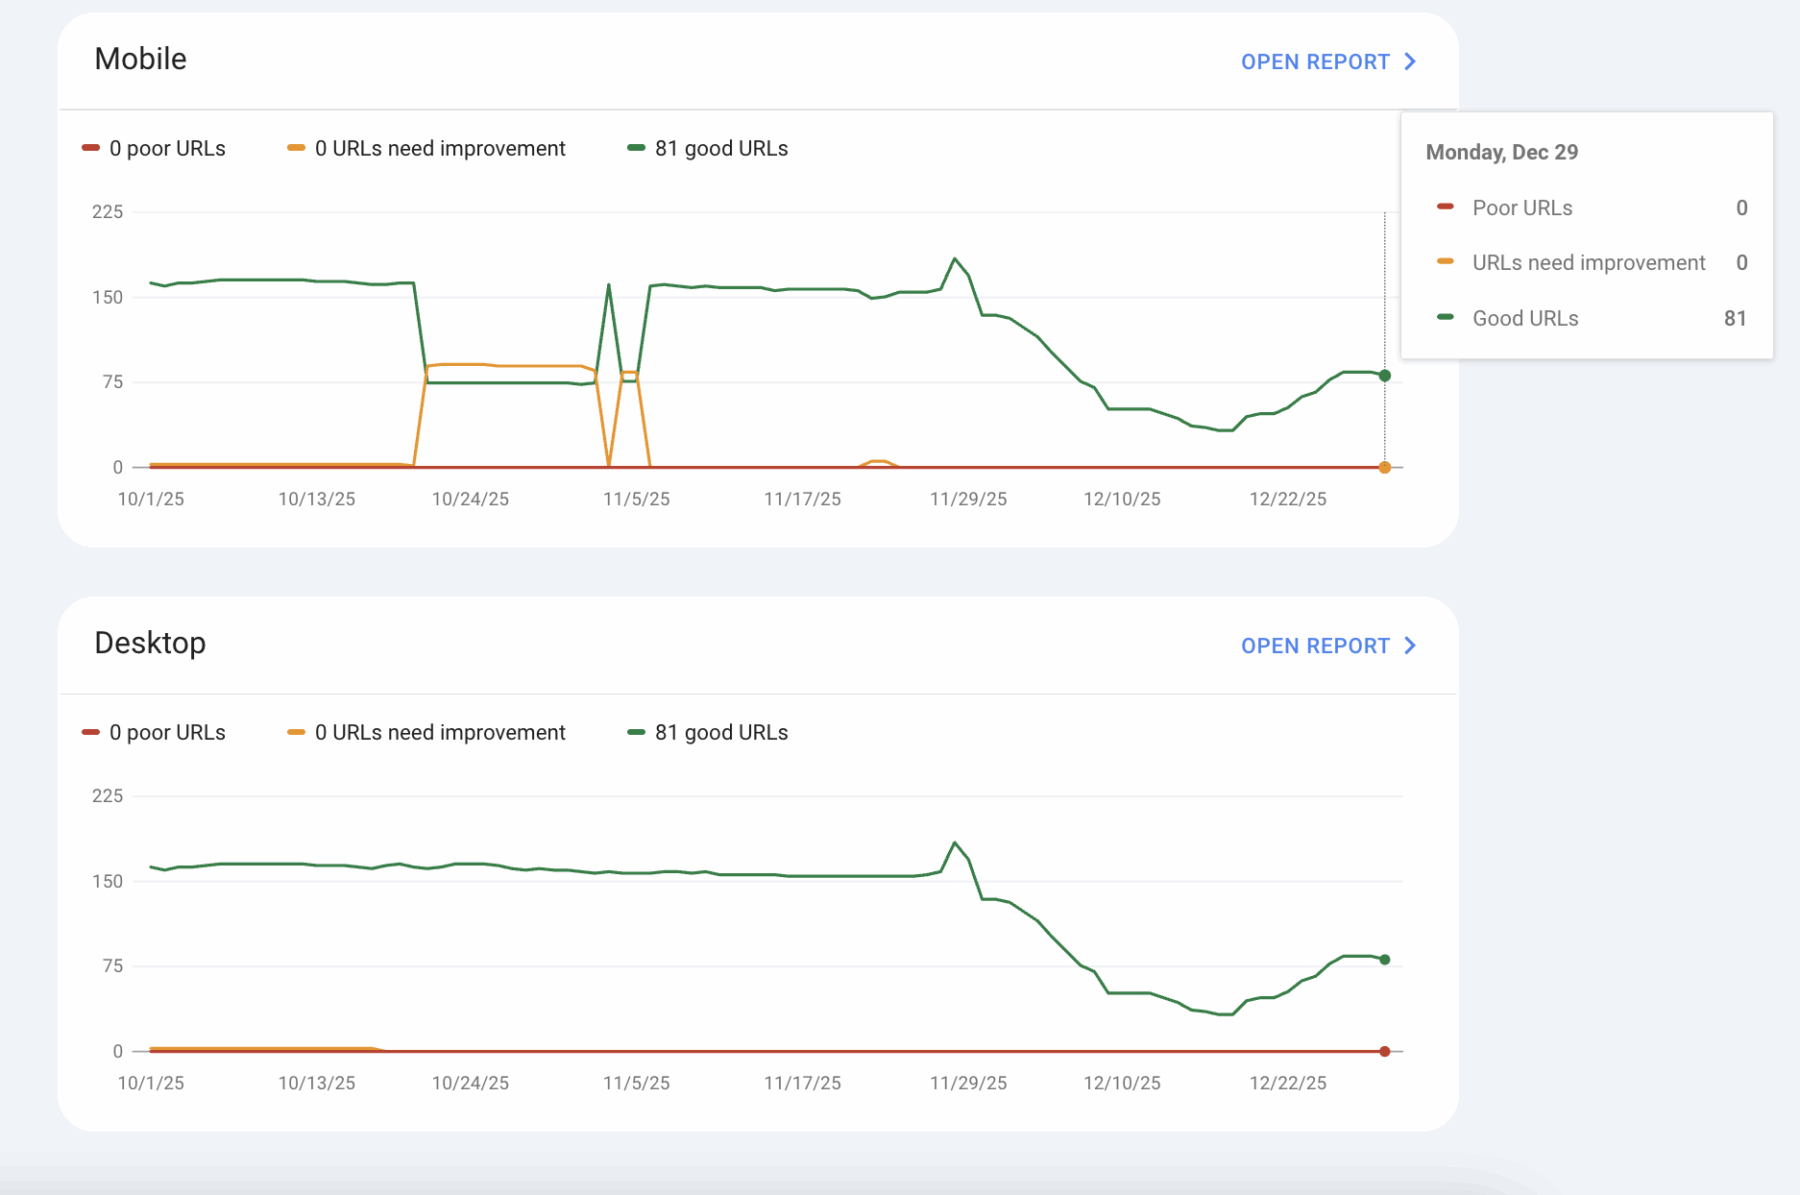Click the 12/10/25 date label on Desktop chart
This screenshot has width=1800, height=1195.
coord(1122,1083)
